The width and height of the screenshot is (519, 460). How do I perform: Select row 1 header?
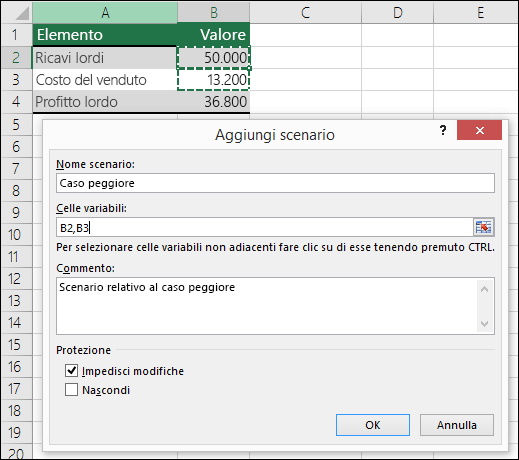(17, 35)
